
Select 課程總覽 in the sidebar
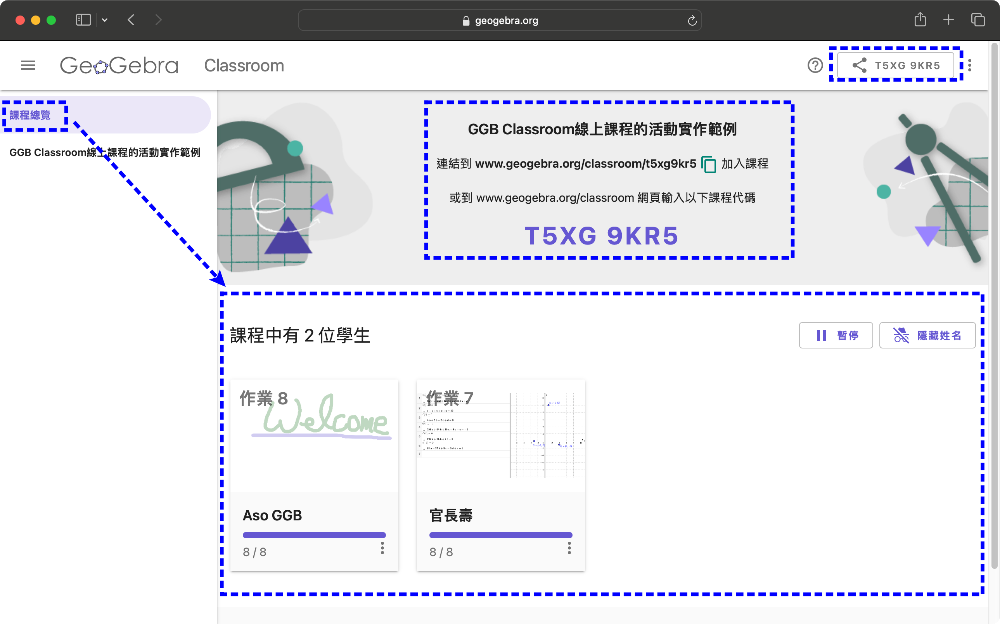pos(105,115)
